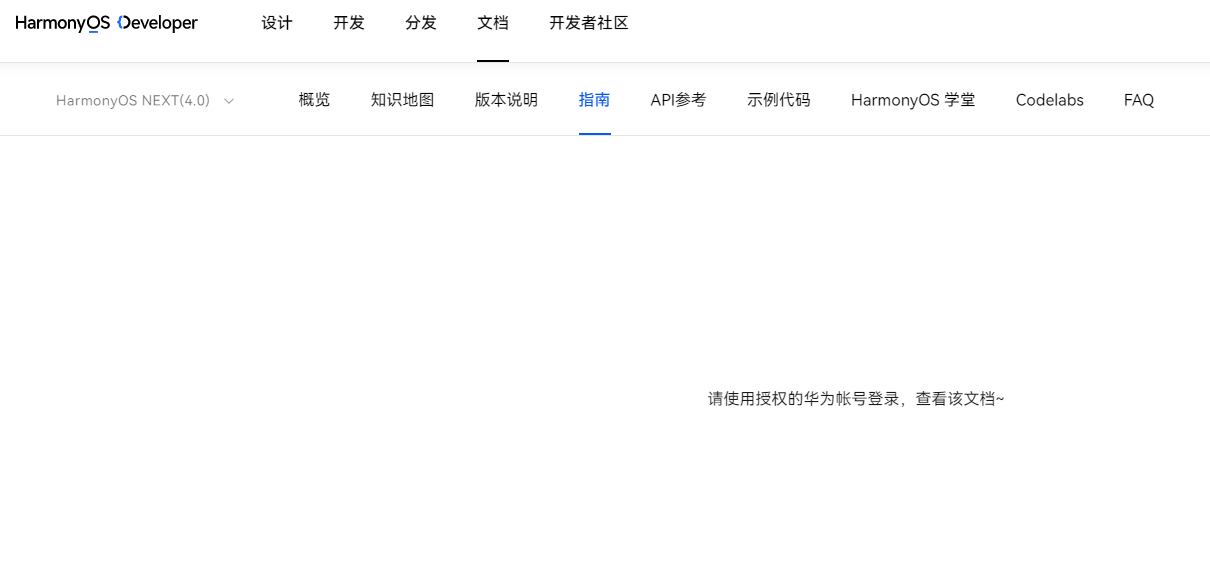Switch to the API参考 tab
The image size is (1210, 586).
[678, 100]
